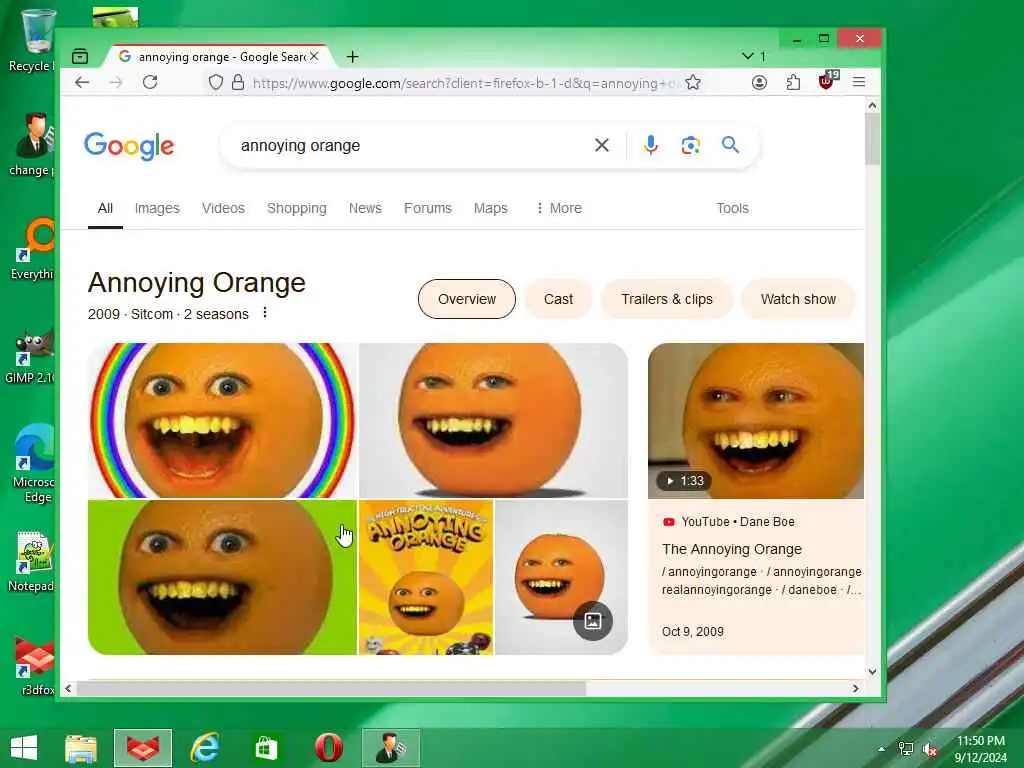
Task: Select the Watch show chip
Action: (798, 299)
